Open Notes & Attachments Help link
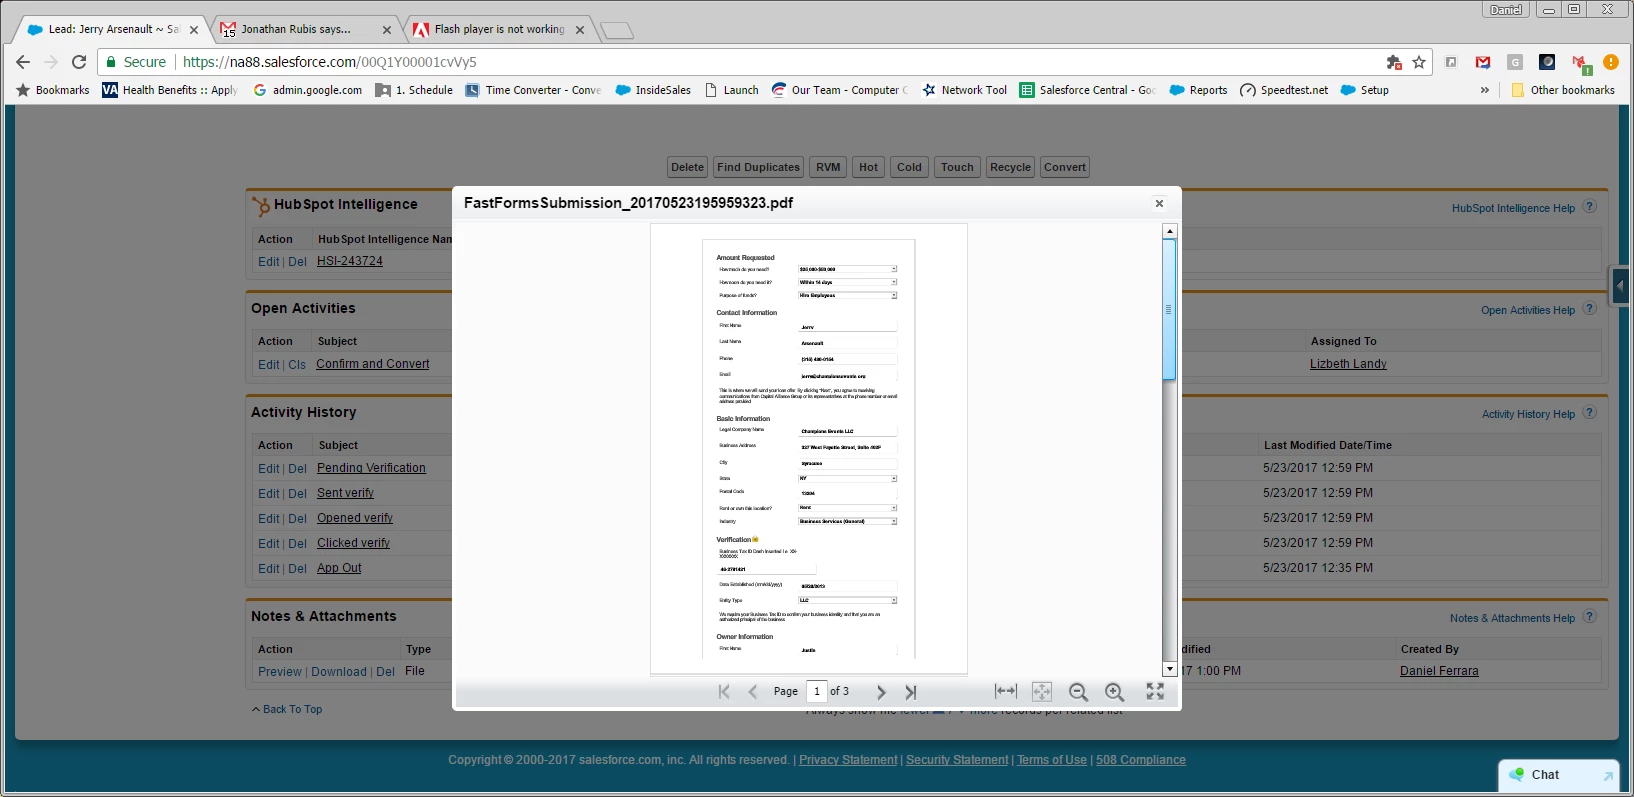The height and width of the screenshot is (797, 1634). point(1512,618)
